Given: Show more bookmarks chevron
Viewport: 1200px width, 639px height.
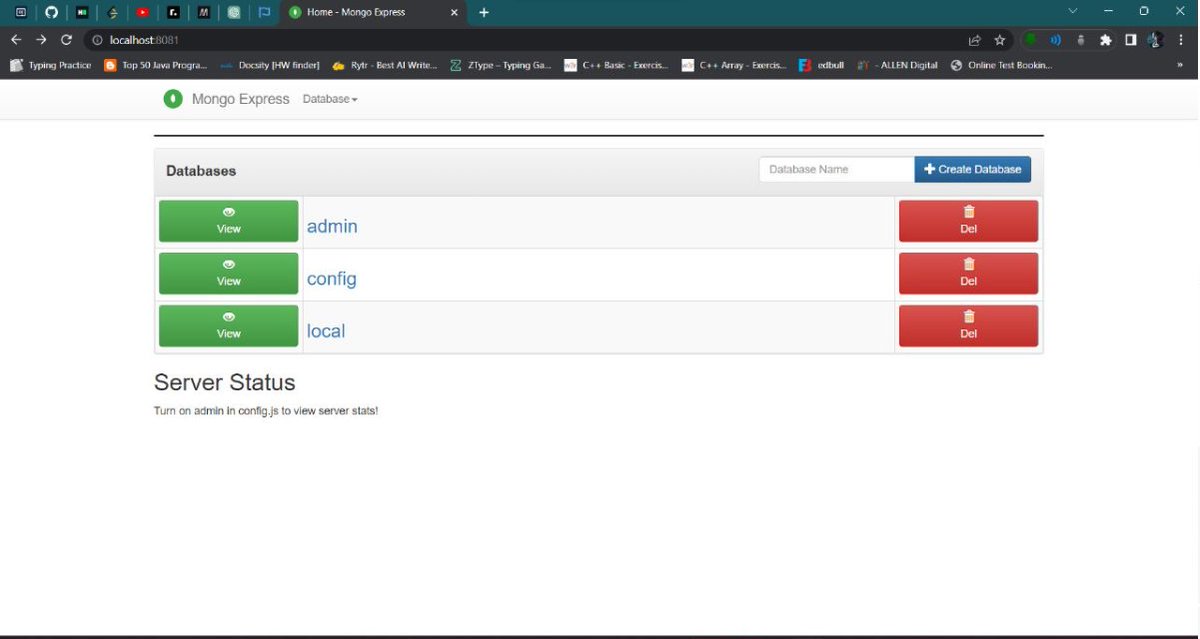Looking at the screenshot, I should click(1180, 65).
